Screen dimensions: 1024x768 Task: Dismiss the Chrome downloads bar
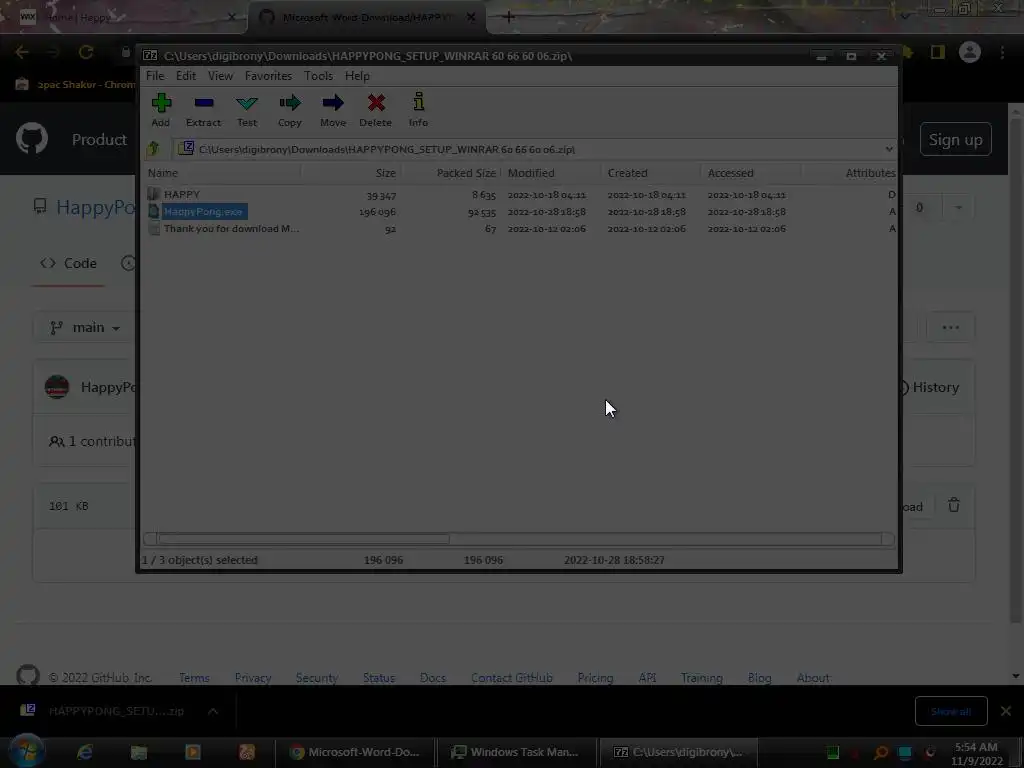click(1006, 711)
